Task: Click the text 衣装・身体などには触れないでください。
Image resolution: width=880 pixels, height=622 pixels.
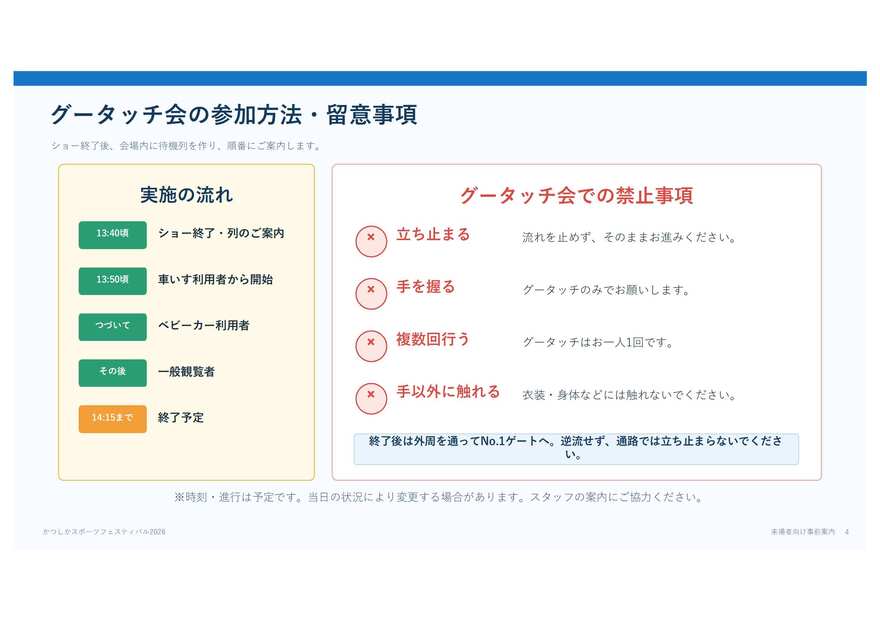Action: pyautogui.click(x=629, y=395)
